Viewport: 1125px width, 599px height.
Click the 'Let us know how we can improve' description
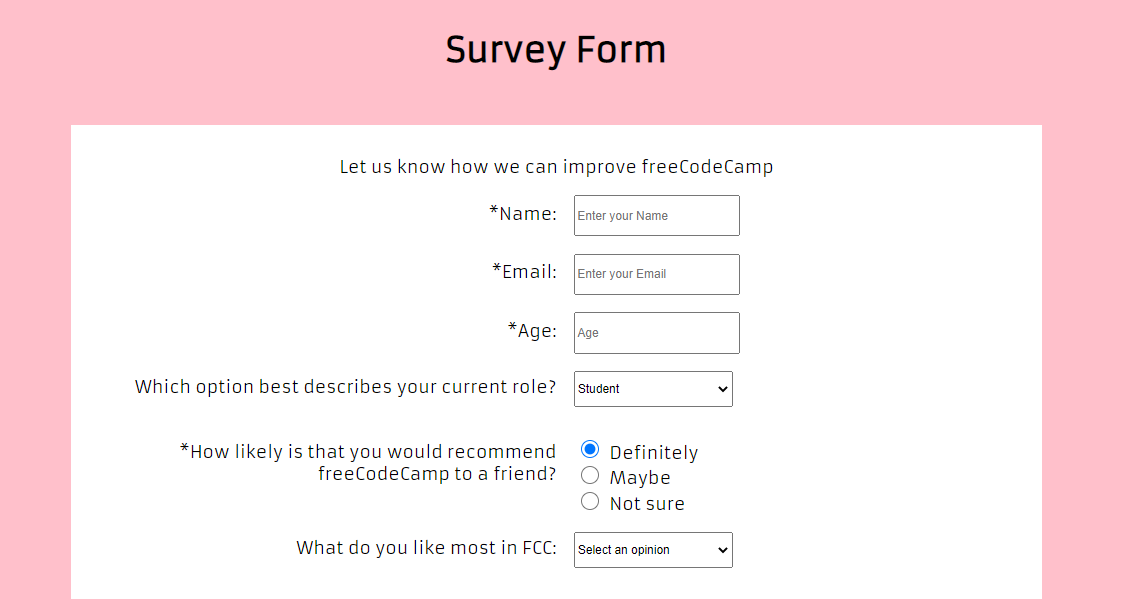point(556,167)
